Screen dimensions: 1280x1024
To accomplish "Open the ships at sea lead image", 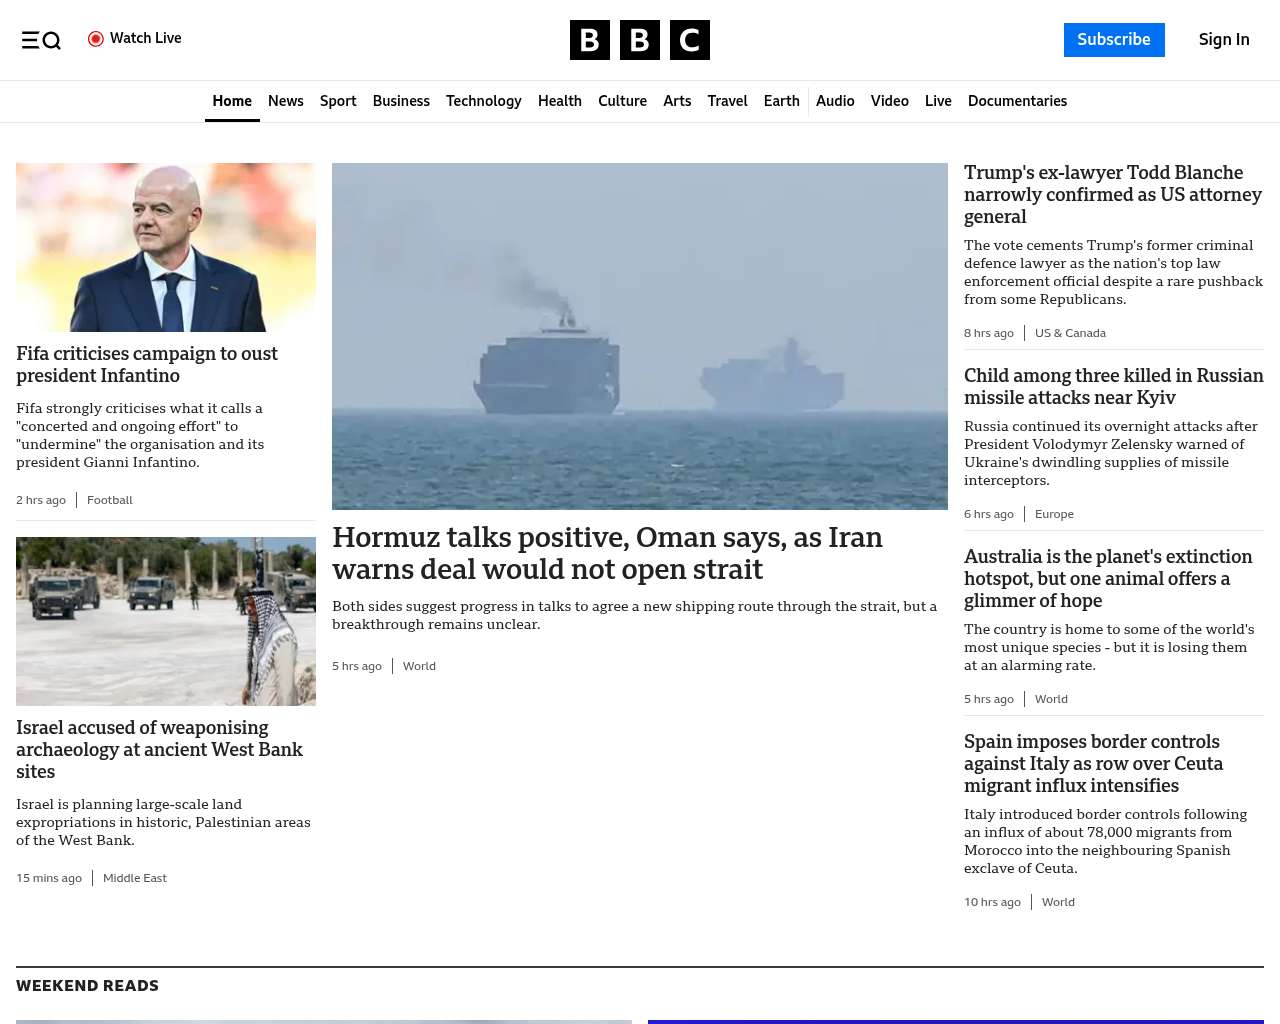I will click(x=640, y=336).
